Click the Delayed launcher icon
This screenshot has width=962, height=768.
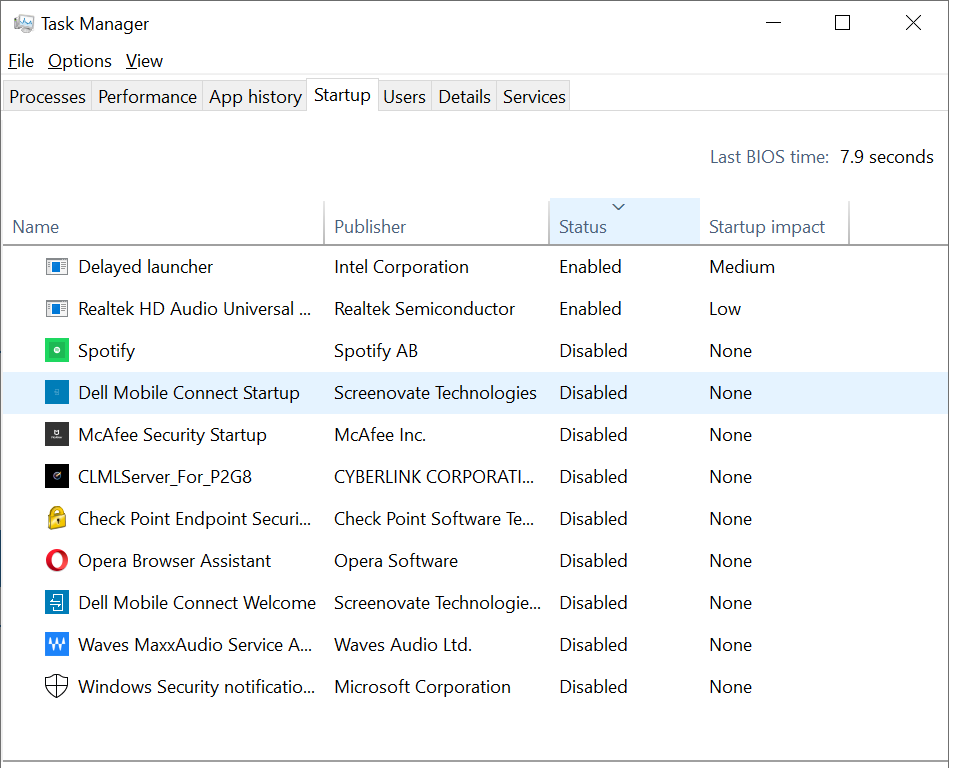pos(57,267)
